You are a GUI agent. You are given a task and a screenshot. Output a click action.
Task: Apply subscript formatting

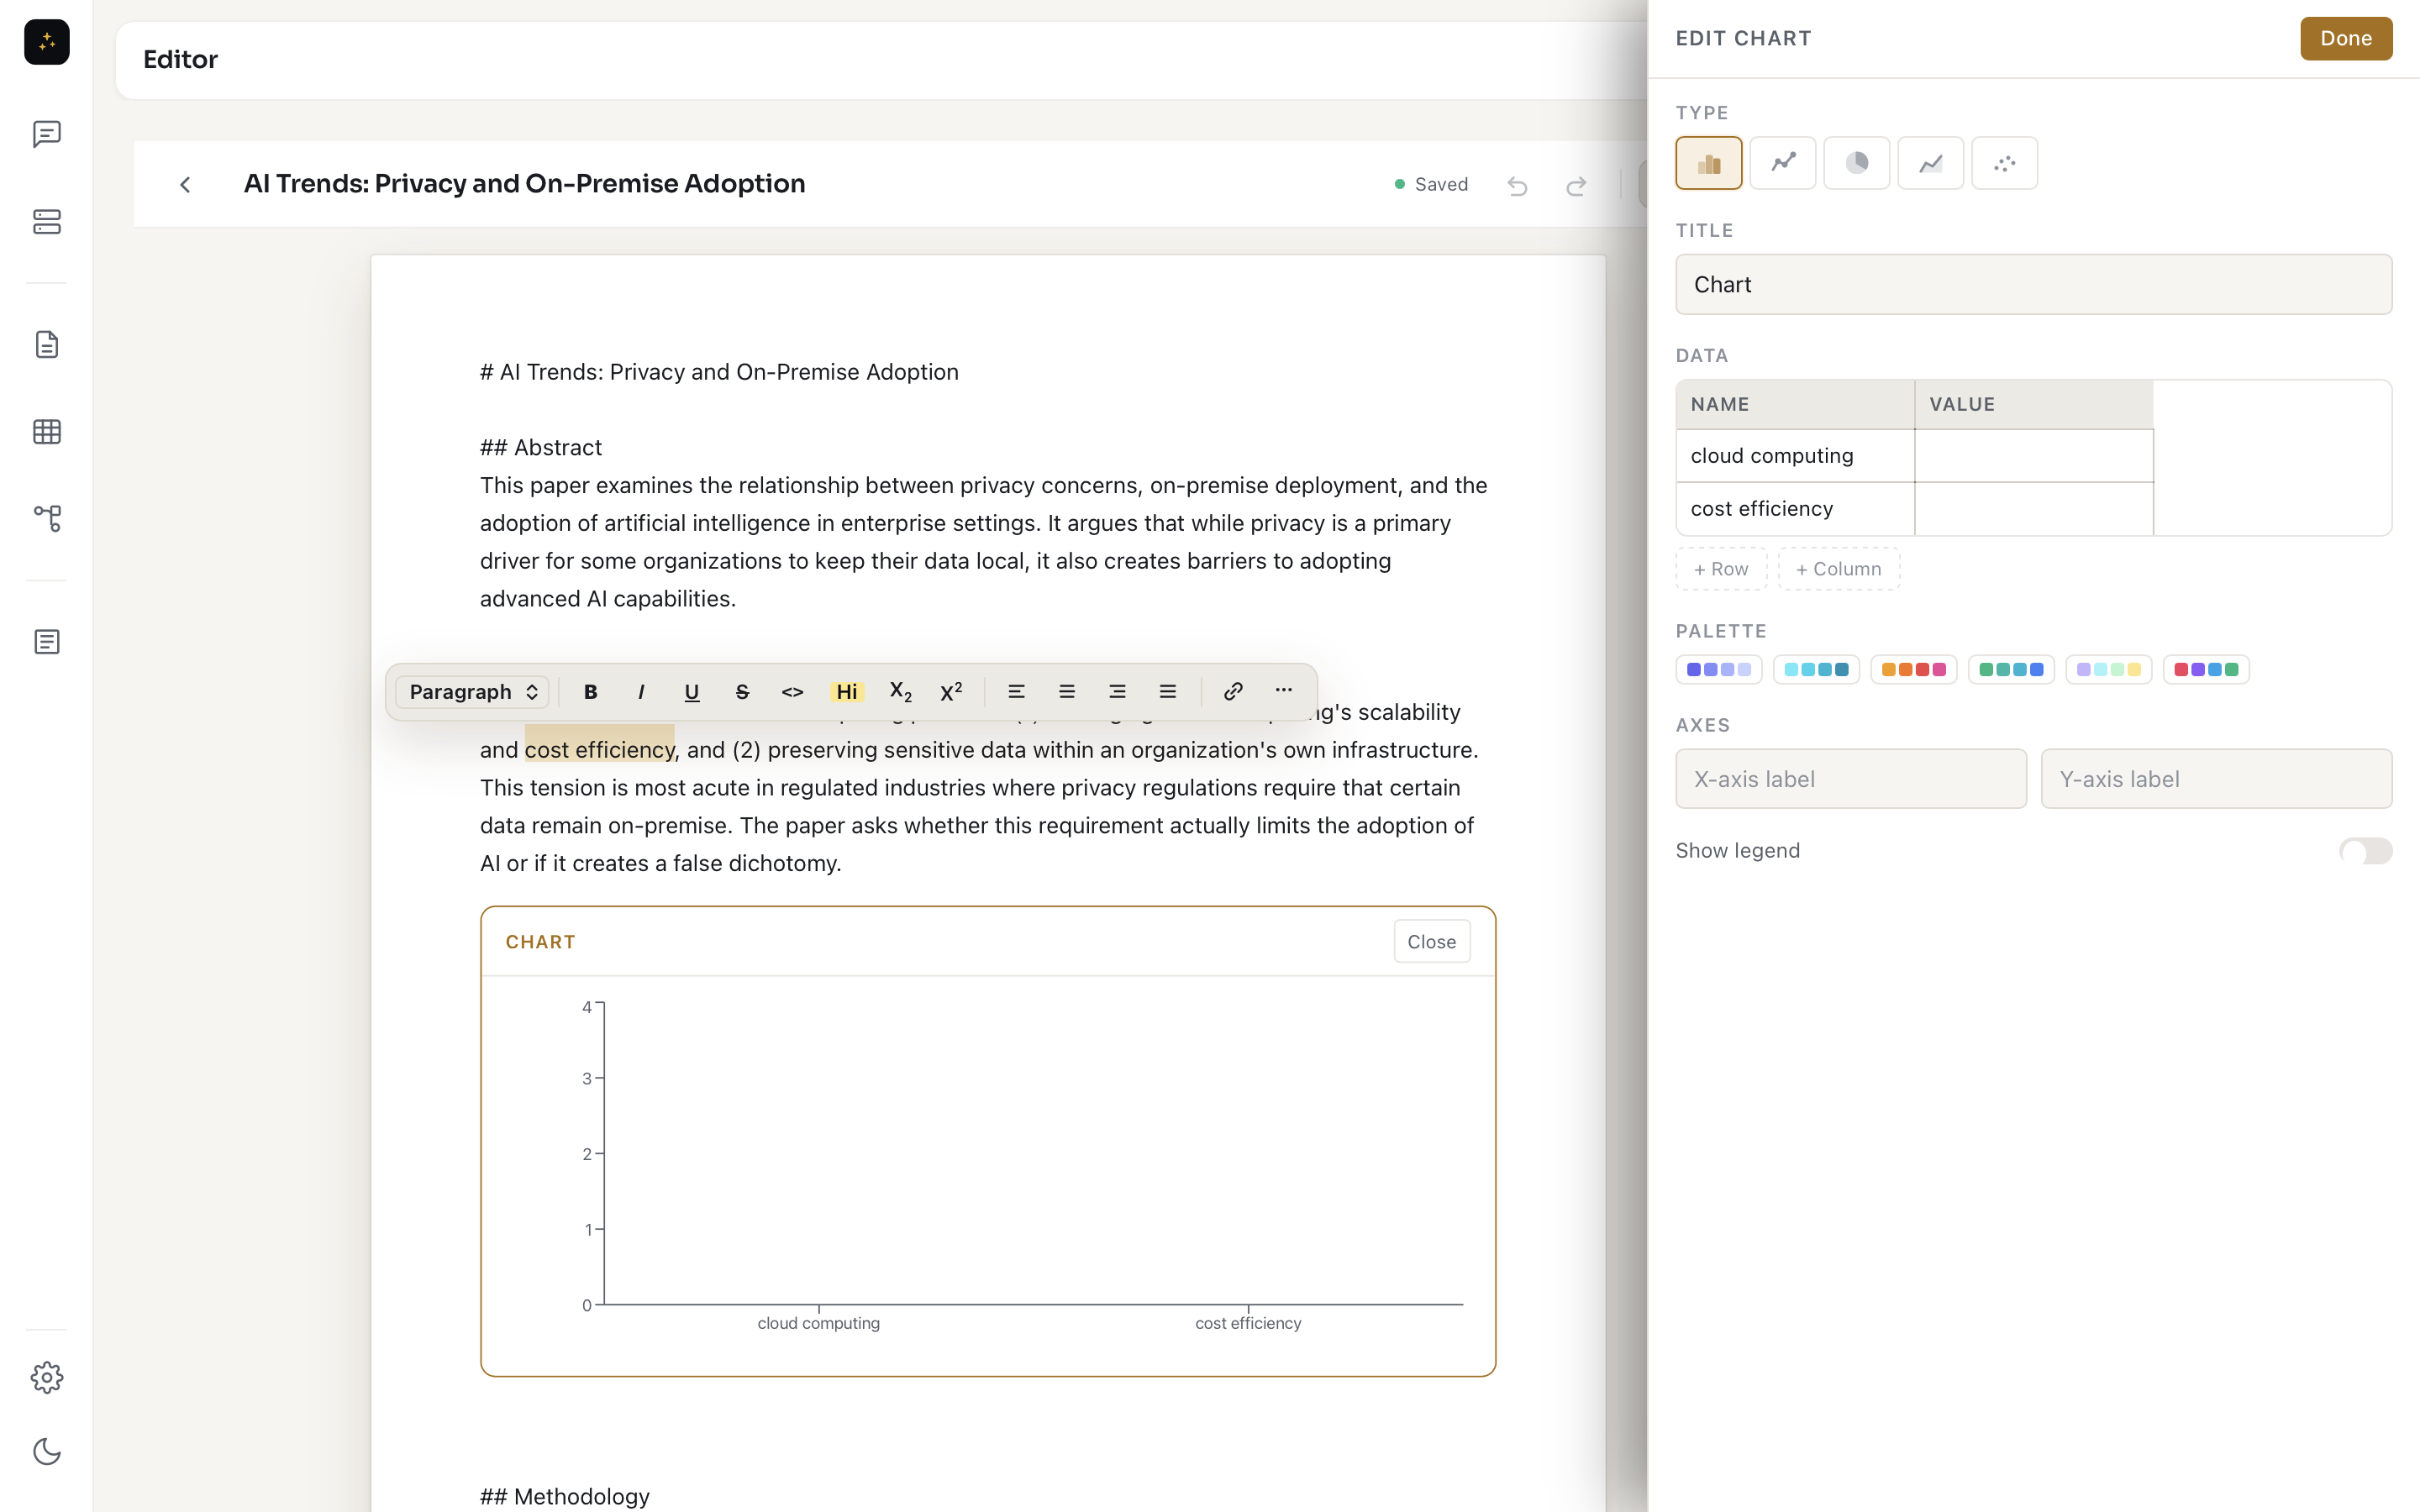pos(900,692)
